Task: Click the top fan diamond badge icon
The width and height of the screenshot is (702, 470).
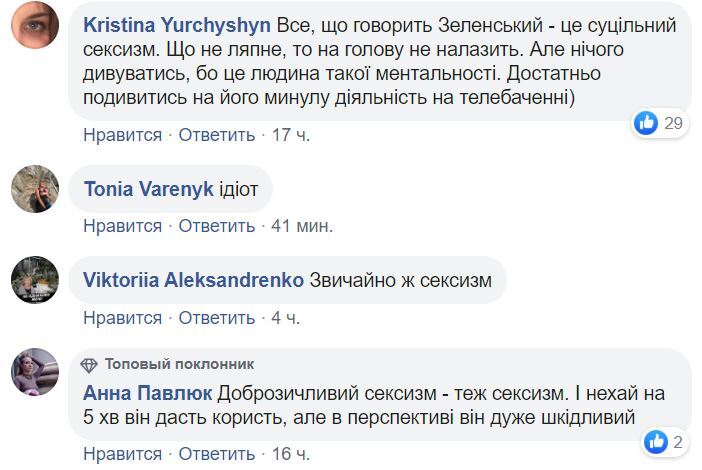Action: pos(89,364)
